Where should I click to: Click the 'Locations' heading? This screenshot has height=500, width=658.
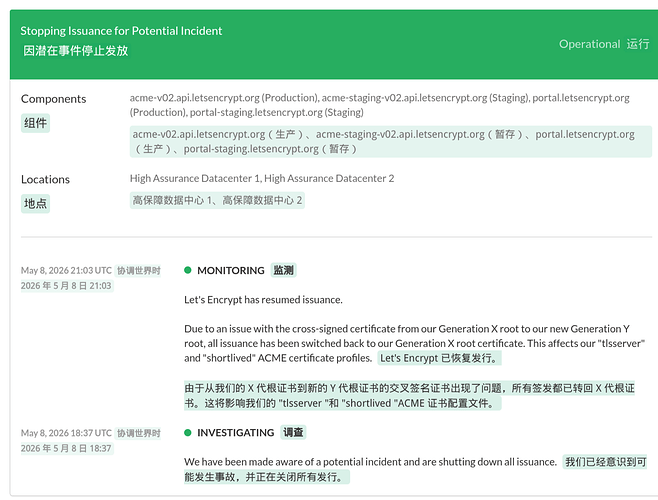pos(45,179)
